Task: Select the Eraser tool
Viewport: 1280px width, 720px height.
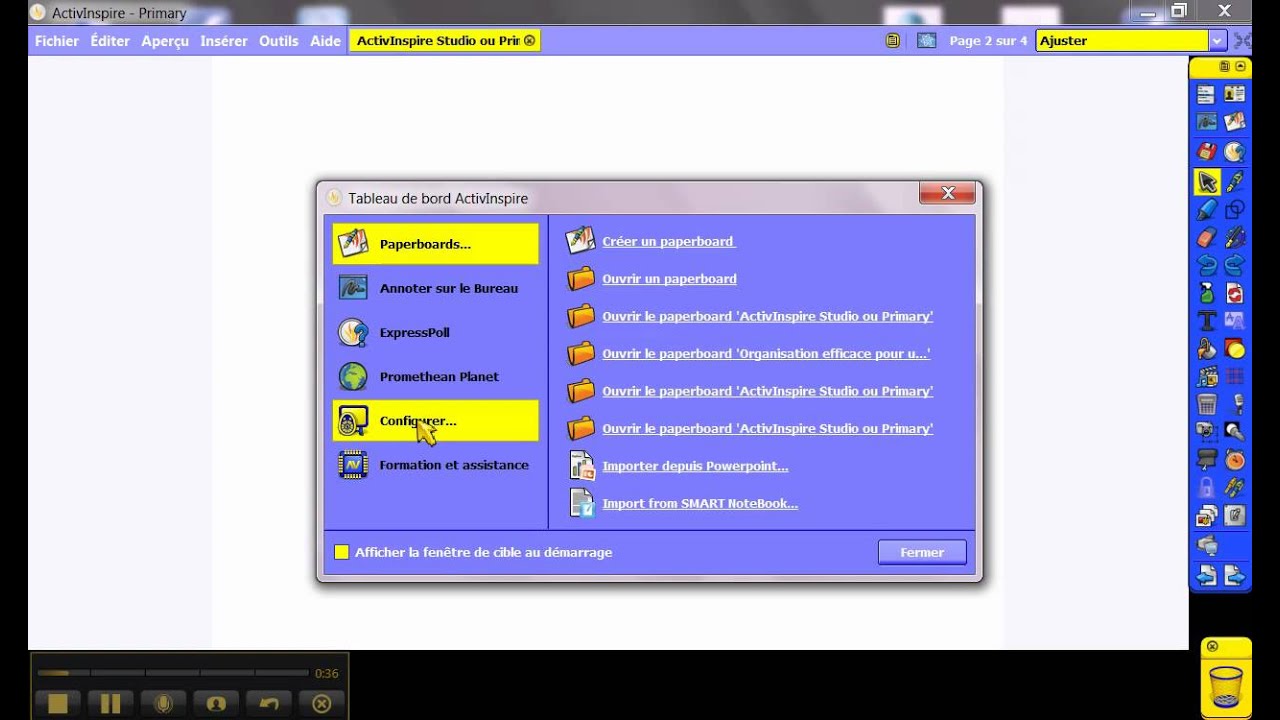Action: 1207,238
